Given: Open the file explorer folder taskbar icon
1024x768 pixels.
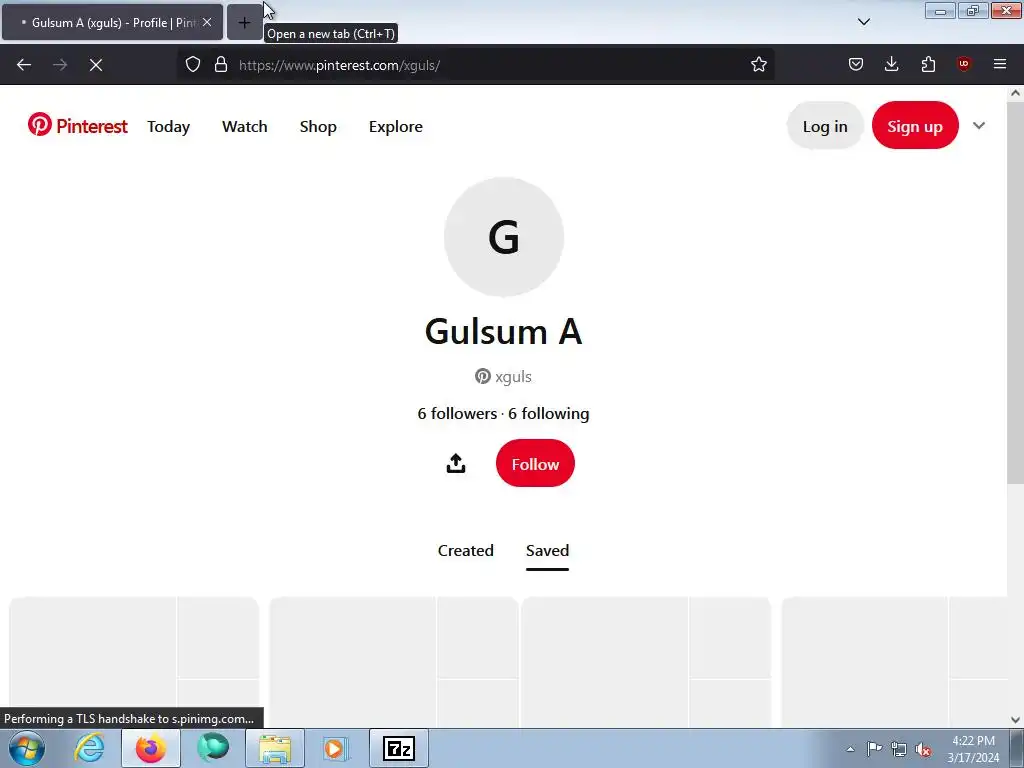Looking at the screenshot, I should (275, 748).
